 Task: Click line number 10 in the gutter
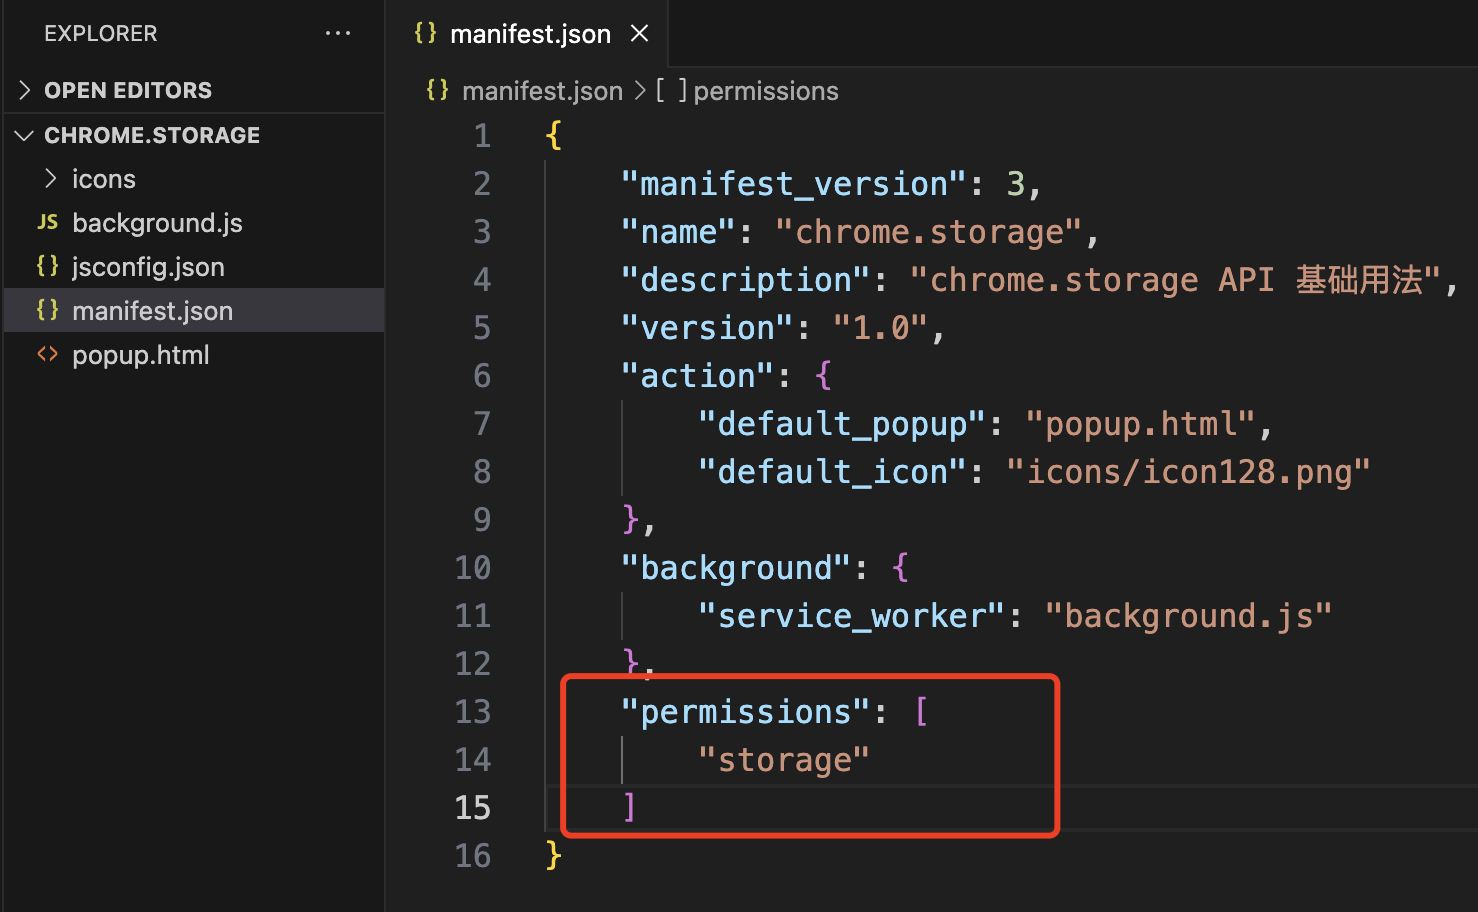pyautogui.click(x=473, y=567)
